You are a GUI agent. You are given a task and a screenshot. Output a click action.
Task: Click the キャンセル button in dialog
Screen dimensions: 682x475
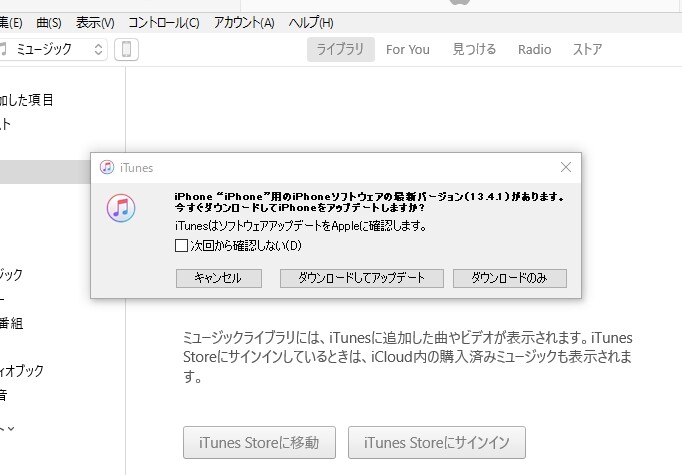(x=219, y=278)
